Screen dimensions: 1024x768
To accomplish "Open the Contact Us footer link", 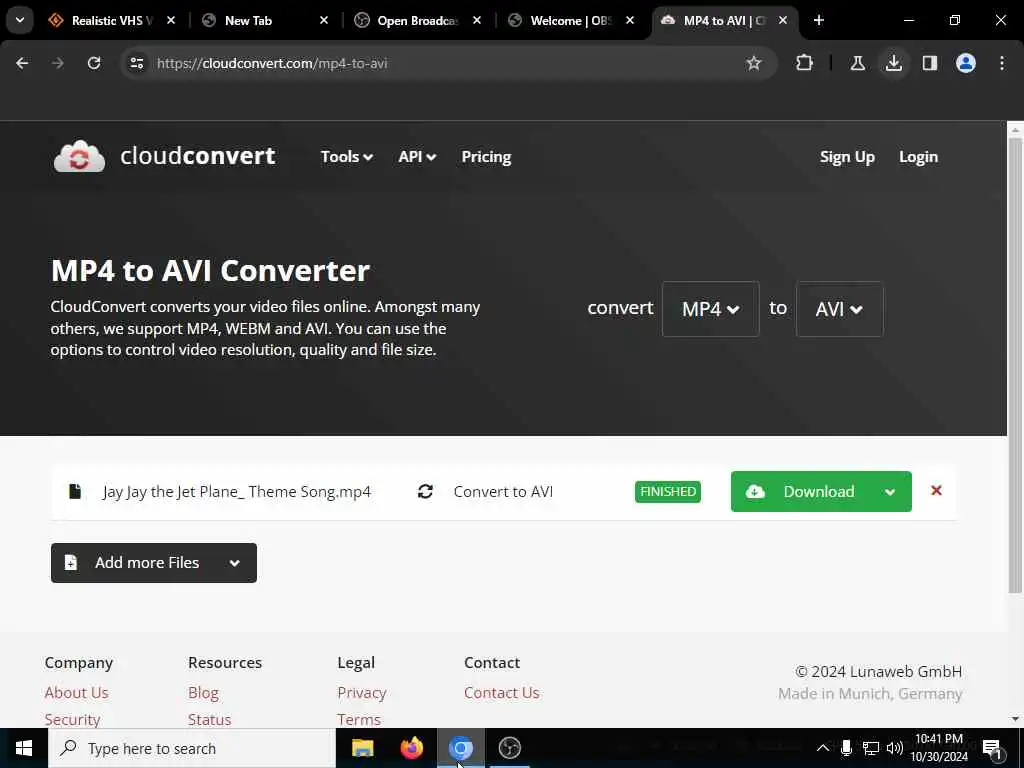I will (502, 692).
